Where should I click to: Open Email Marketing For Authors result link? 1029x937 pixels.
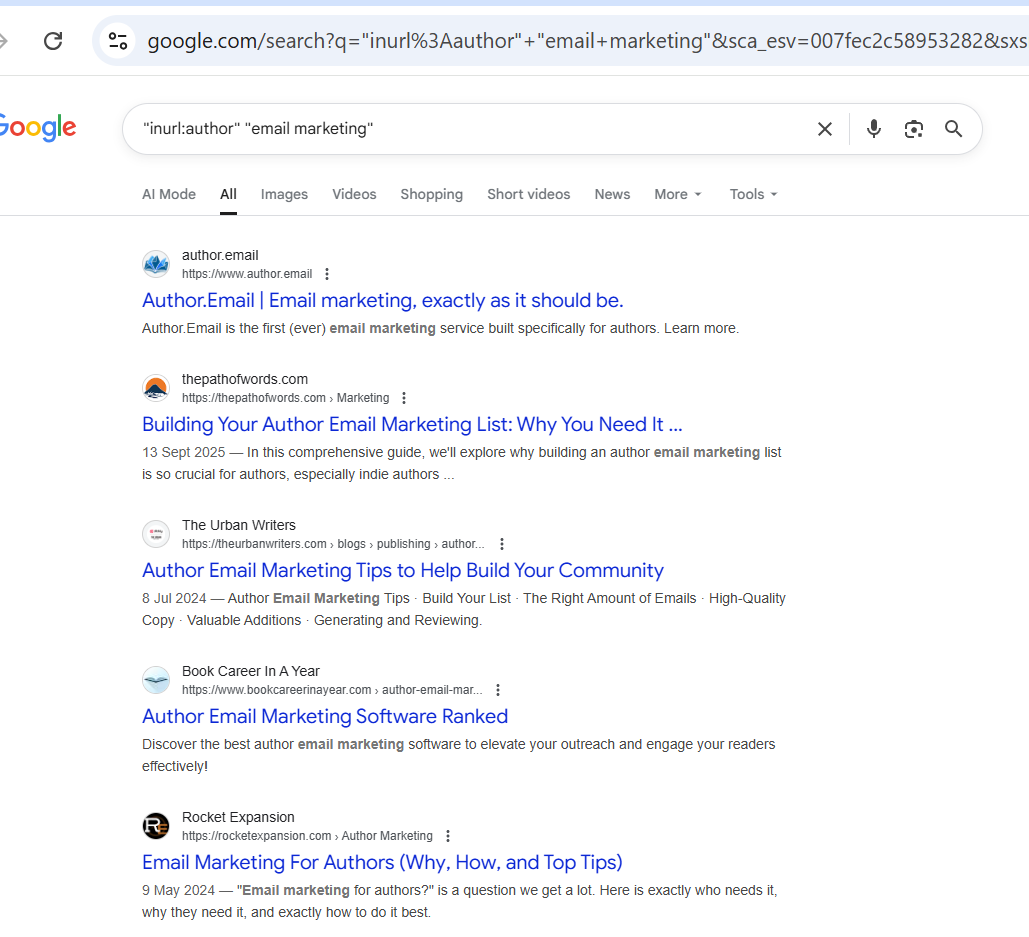(x=382, y=862)
